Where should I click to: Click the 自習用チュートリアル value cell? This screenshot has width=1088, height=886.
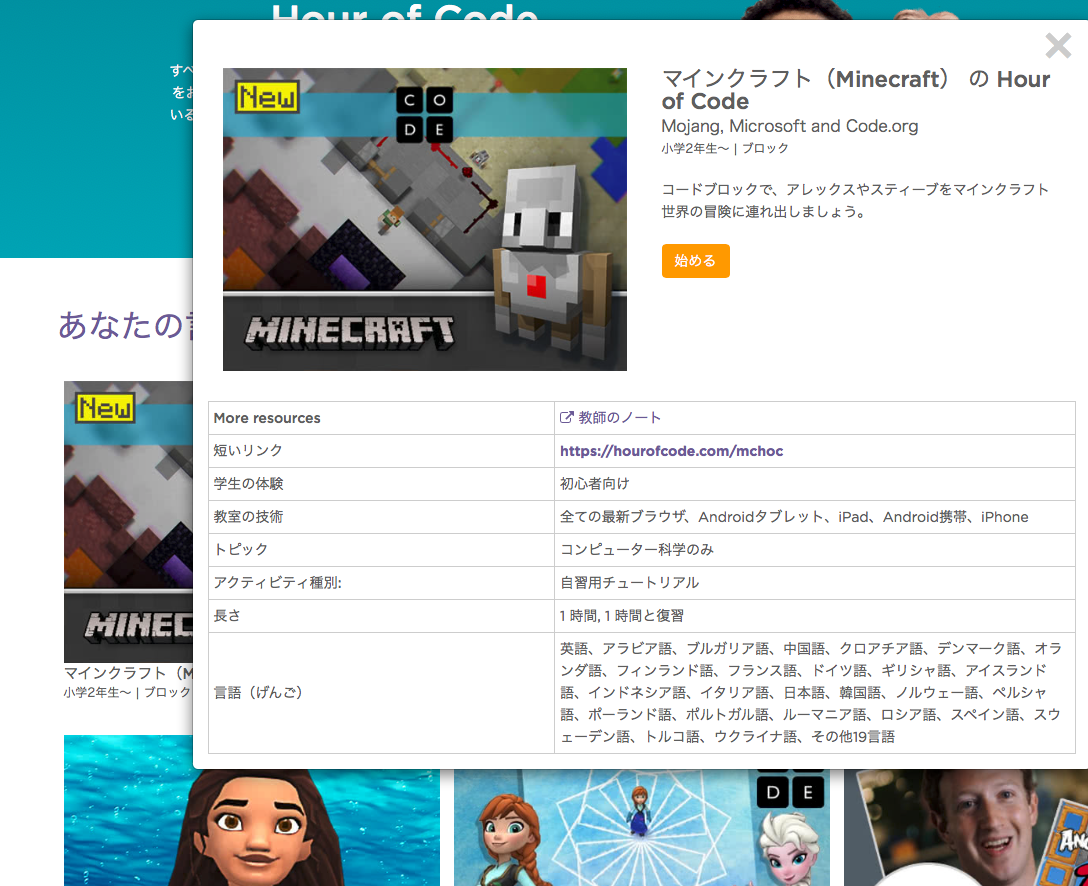[815, 583]
